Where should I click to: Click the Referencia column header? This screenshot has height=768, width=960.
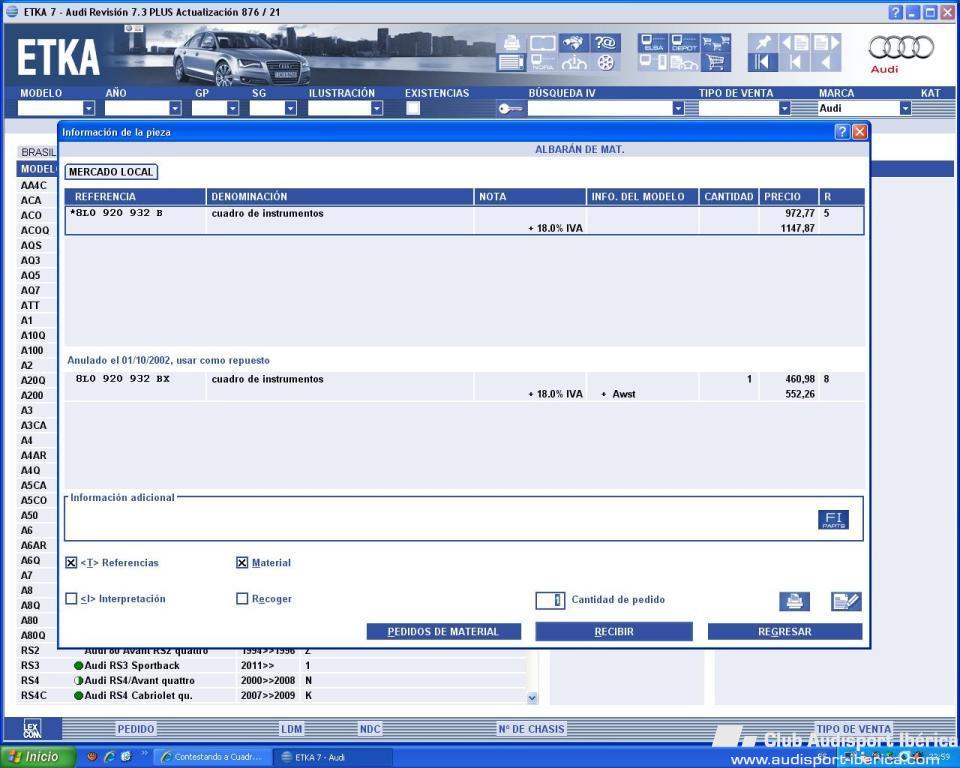[x=135, y=197]
